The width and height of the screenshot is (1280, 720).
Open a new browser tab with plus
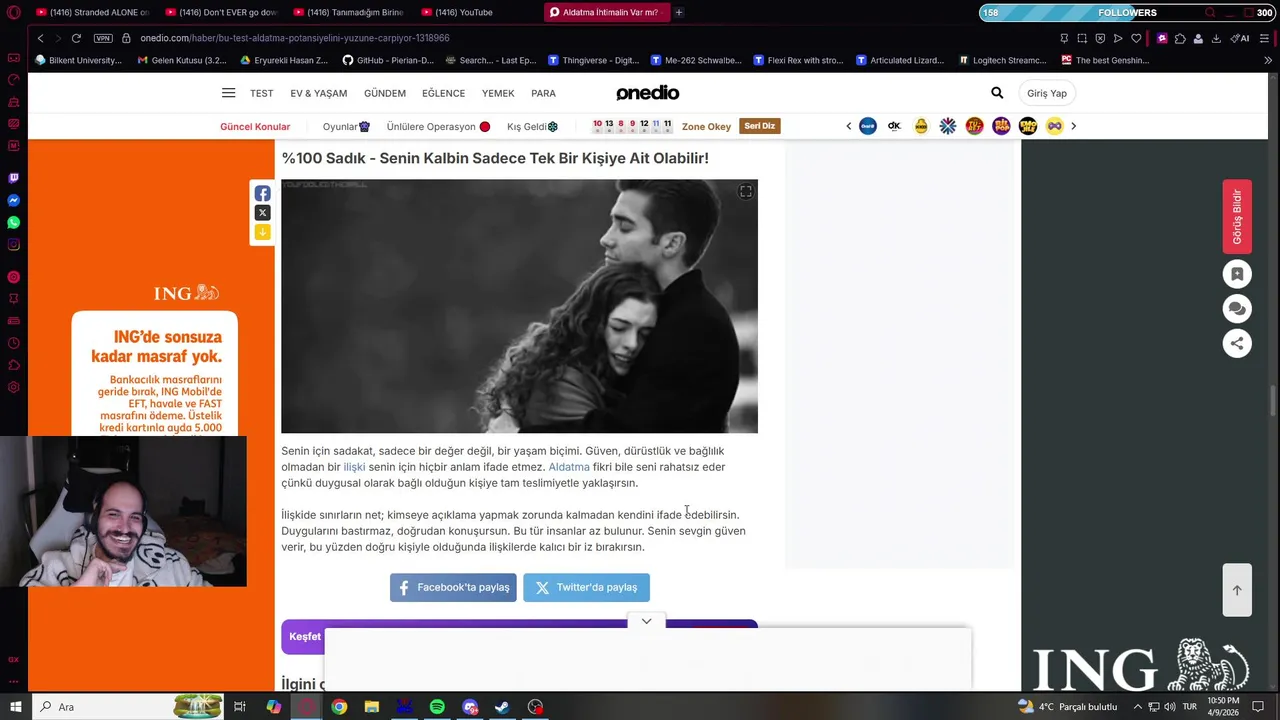click(x=679, y=12)
